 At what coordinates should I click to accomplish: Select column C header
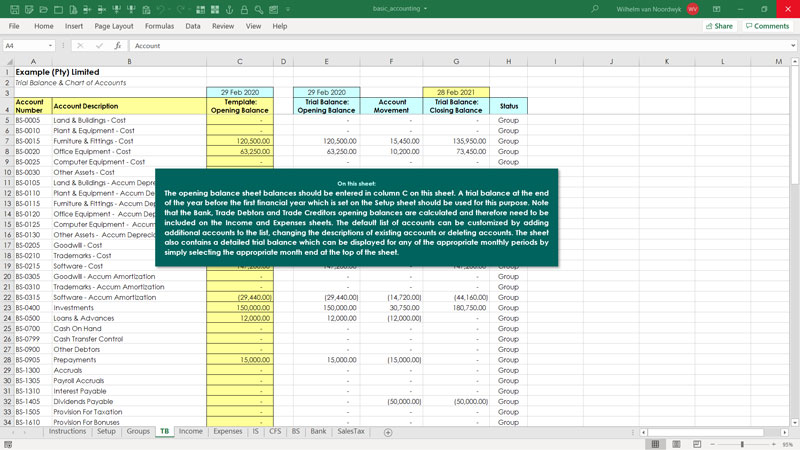tap(240, 61)
